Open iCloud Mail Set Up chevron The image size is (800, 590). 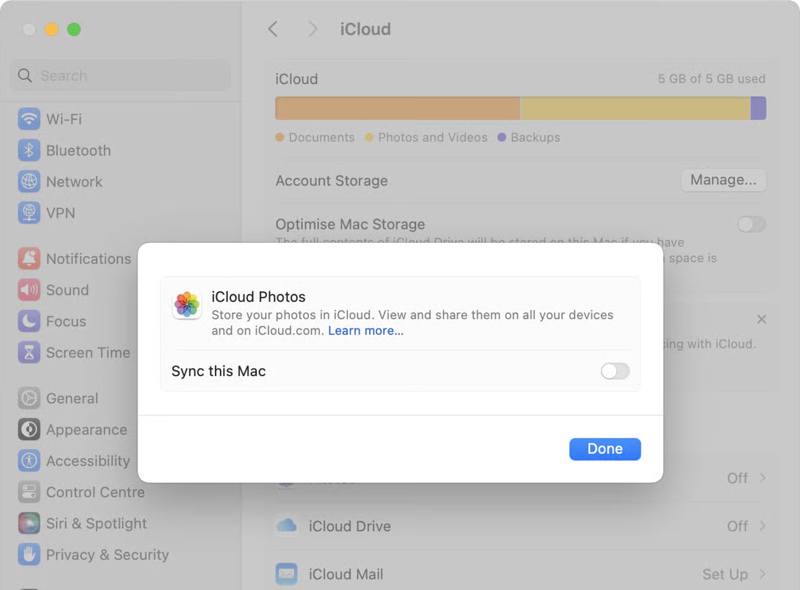pos(762,574)
